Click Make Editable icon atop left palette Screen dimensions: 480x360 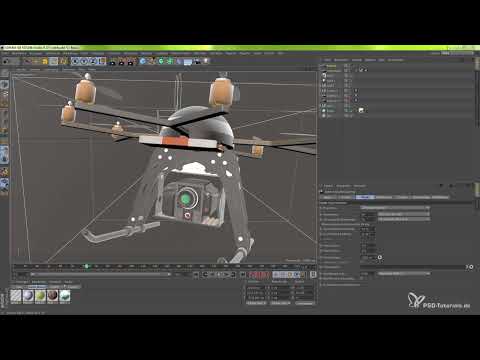coord(4,73)
